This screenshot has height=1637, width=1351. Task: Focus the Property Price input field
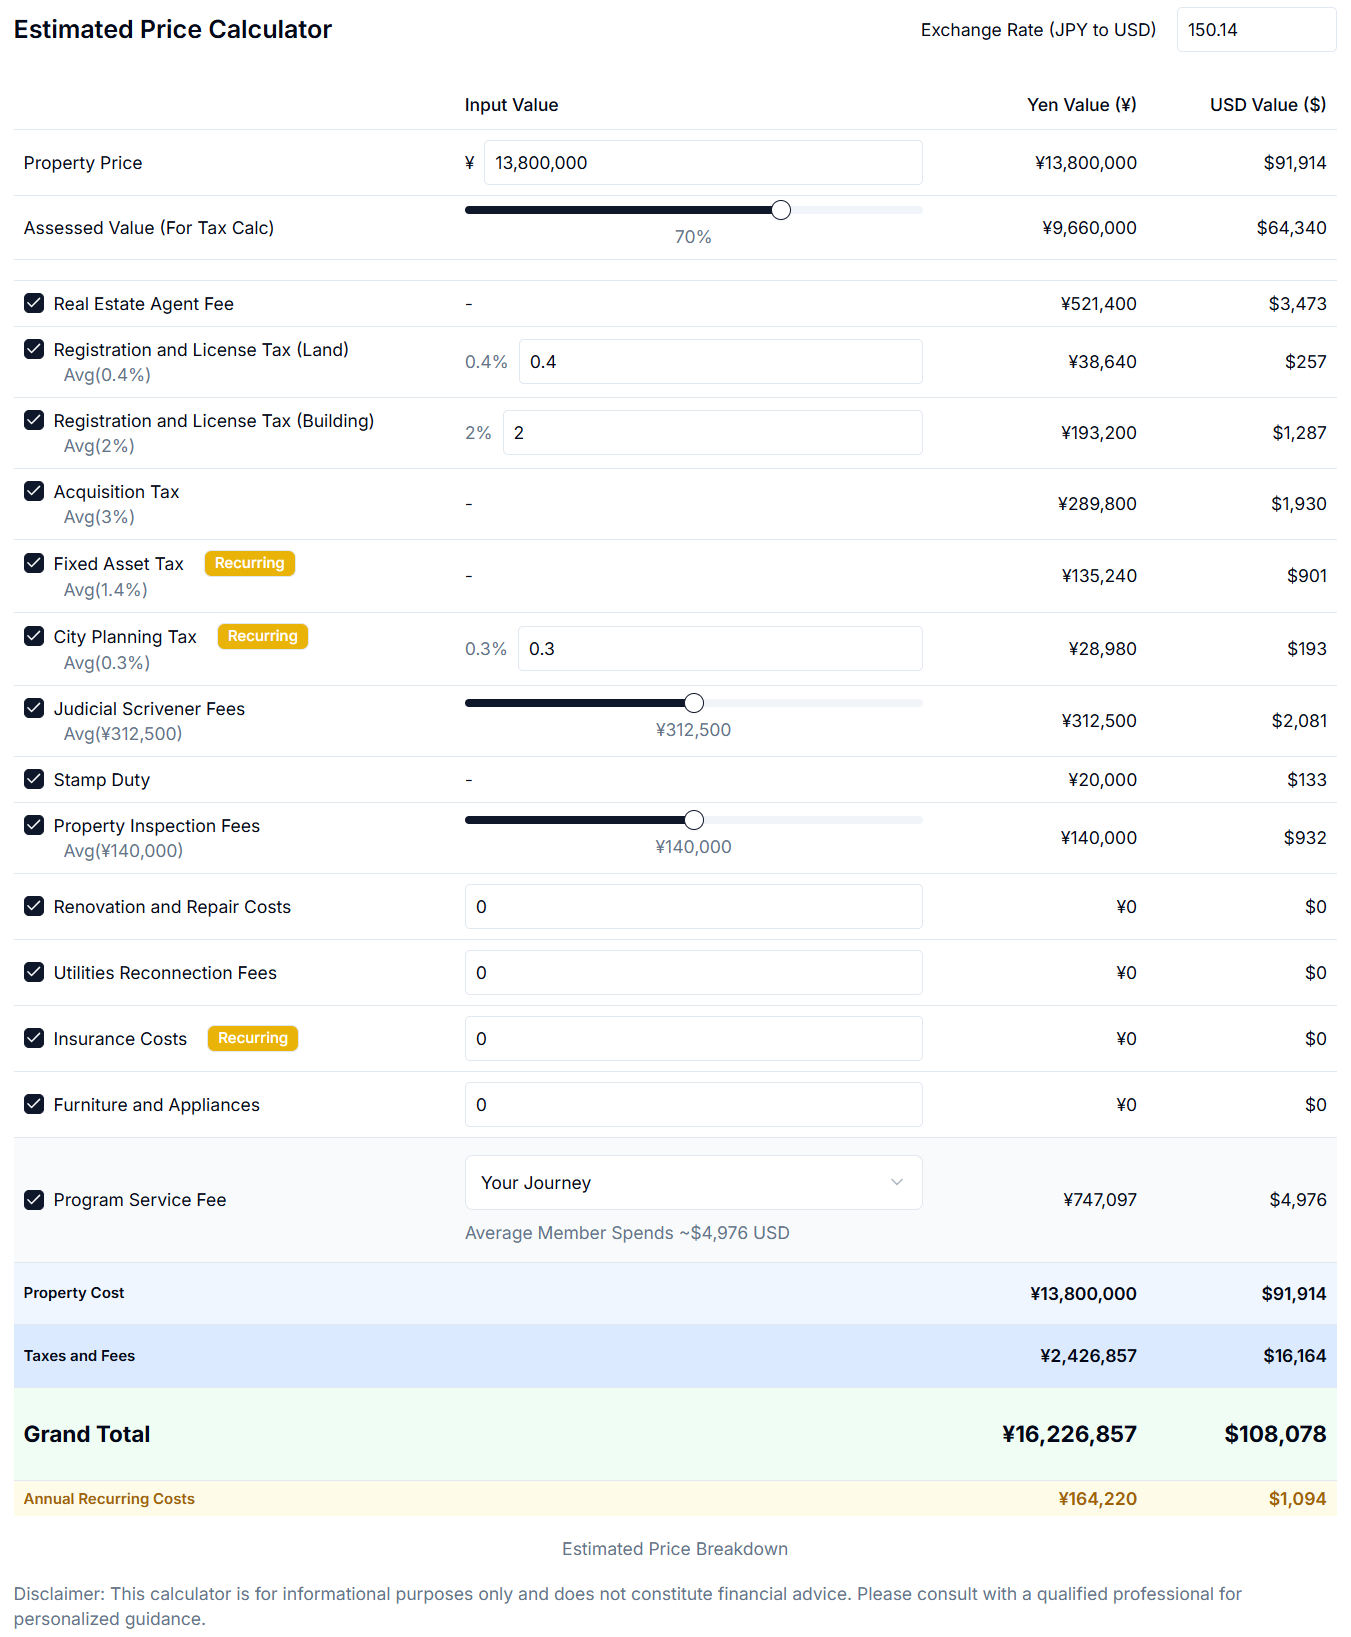pos(702,163)
